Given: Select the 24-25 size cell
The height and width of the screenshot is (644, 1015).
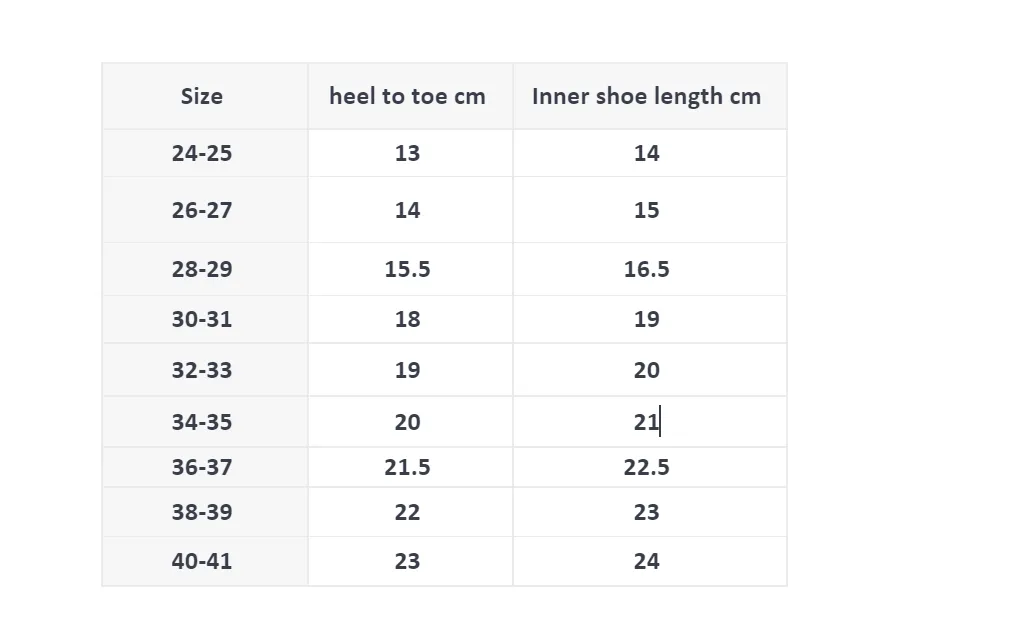Looking at the screenshot, I should click(205, 153).
